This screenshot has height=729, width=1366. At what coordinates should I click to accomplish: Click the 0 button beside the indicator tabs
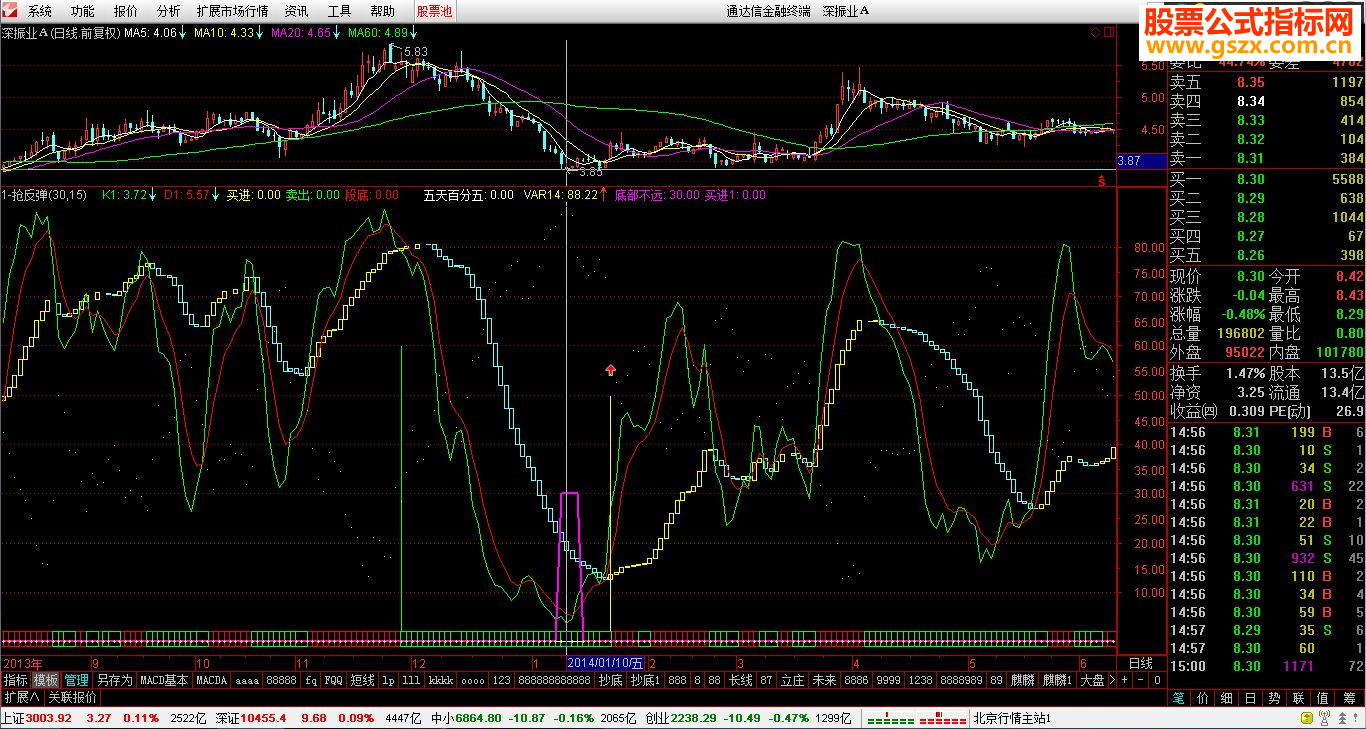pos(1157,680)
